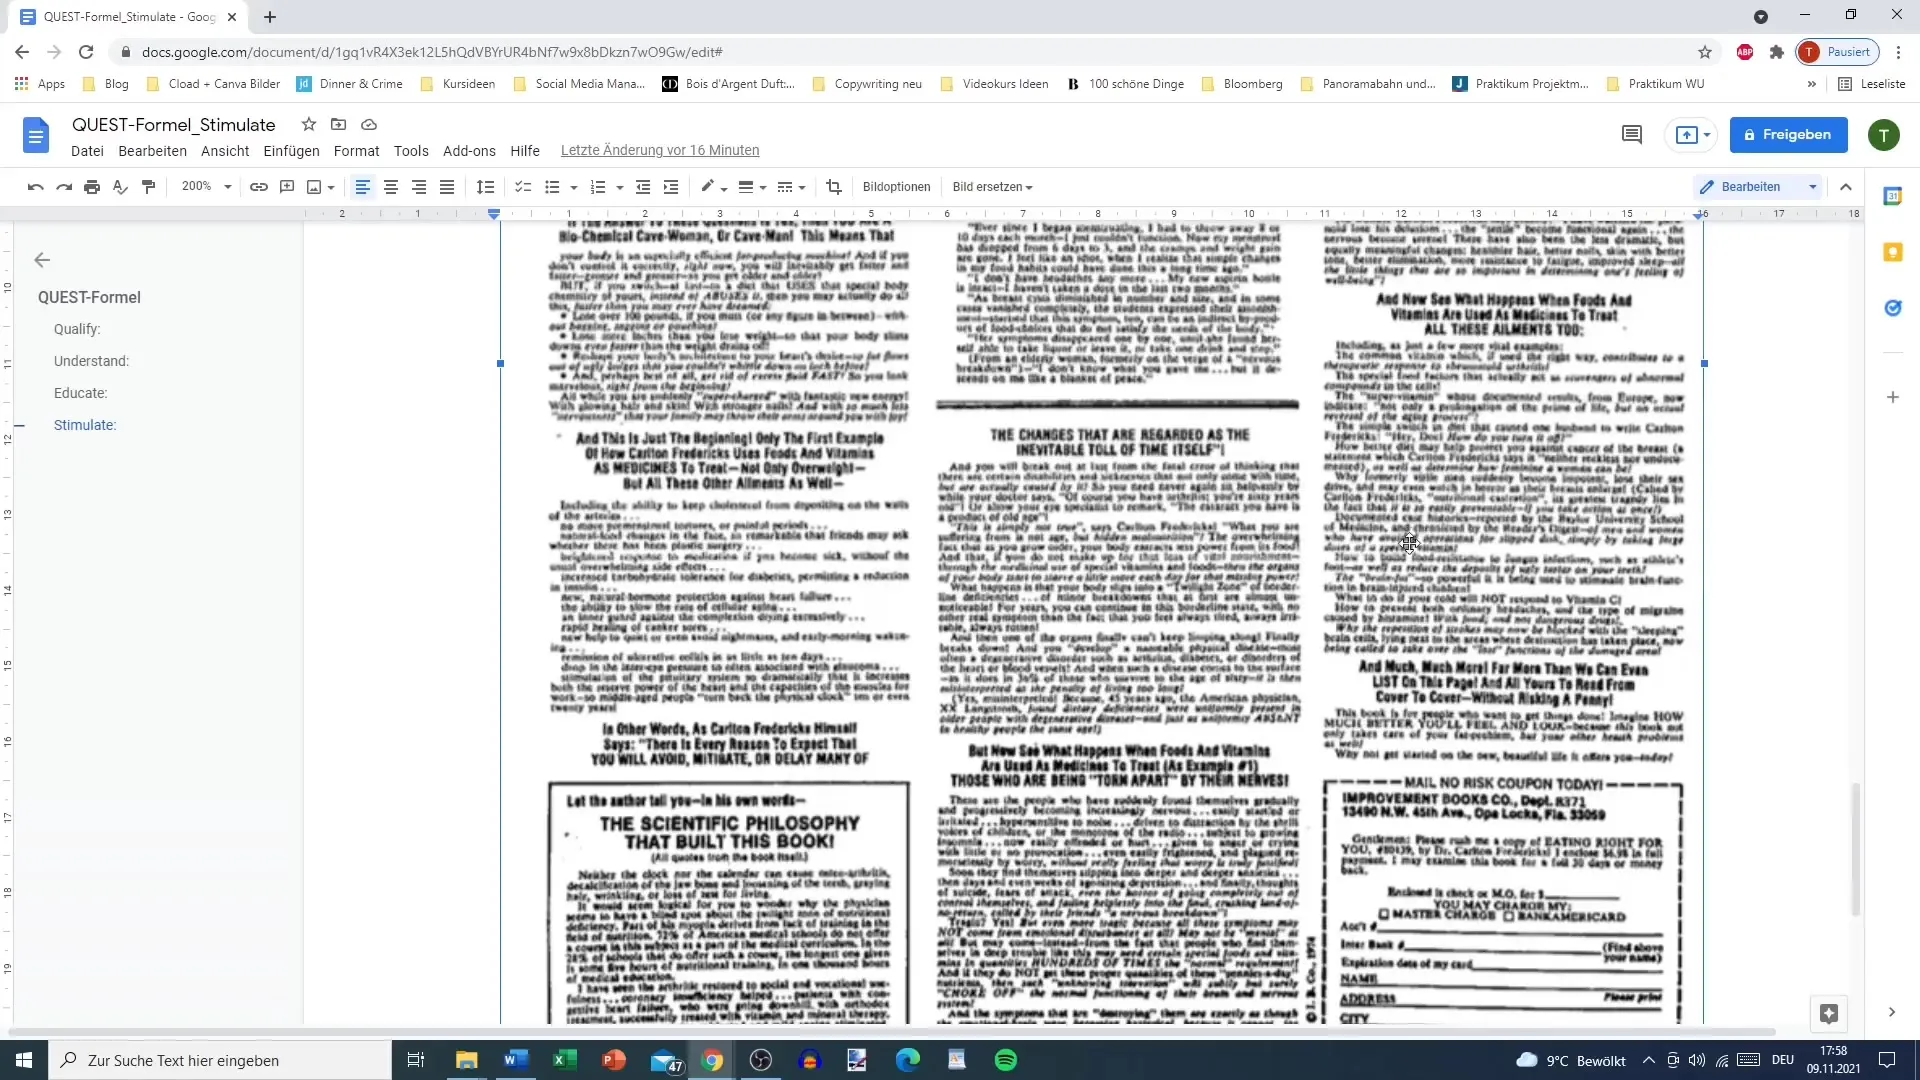The image size is (1920, 1080).
Task: Open image insert options arrow
Action: click(331, 187)
